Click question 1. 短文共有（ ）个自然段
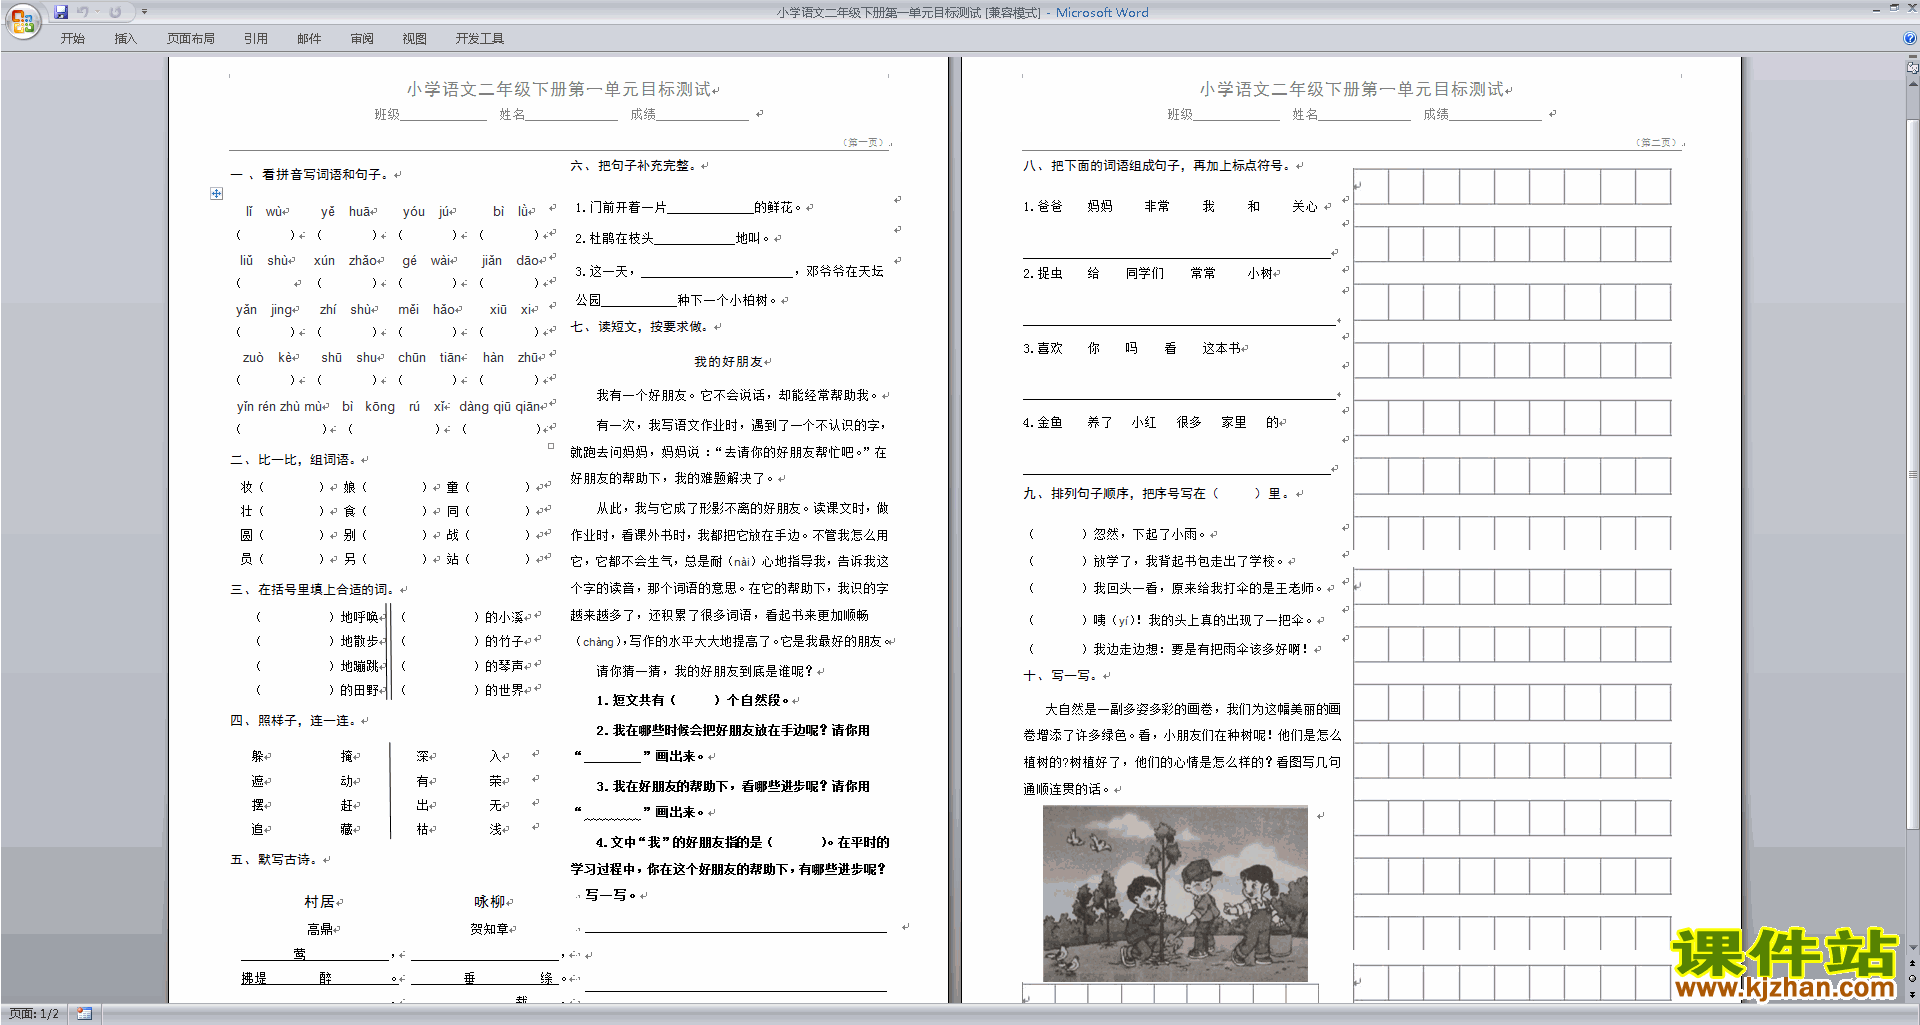 coord(692,701)
